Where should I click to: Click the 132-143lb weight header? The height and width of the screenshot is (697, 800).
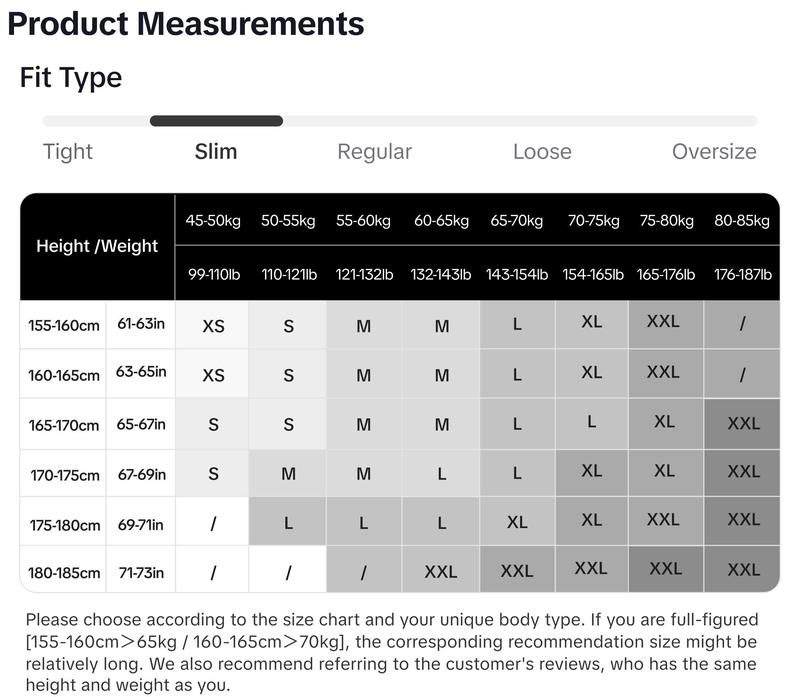tap(441, 275)
